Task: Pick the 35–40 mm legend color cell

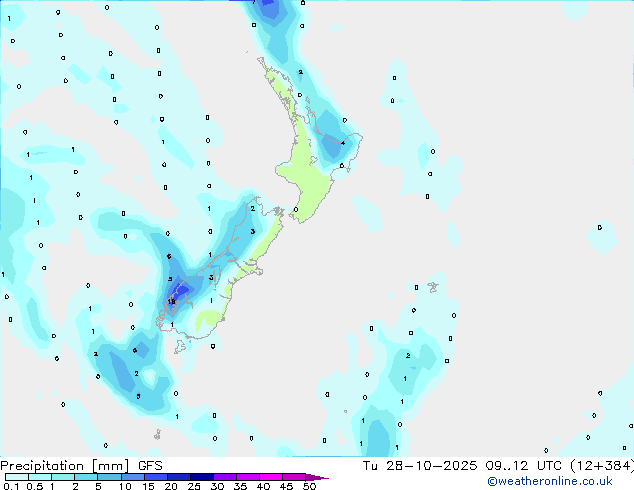Action: tap(248, 477)
